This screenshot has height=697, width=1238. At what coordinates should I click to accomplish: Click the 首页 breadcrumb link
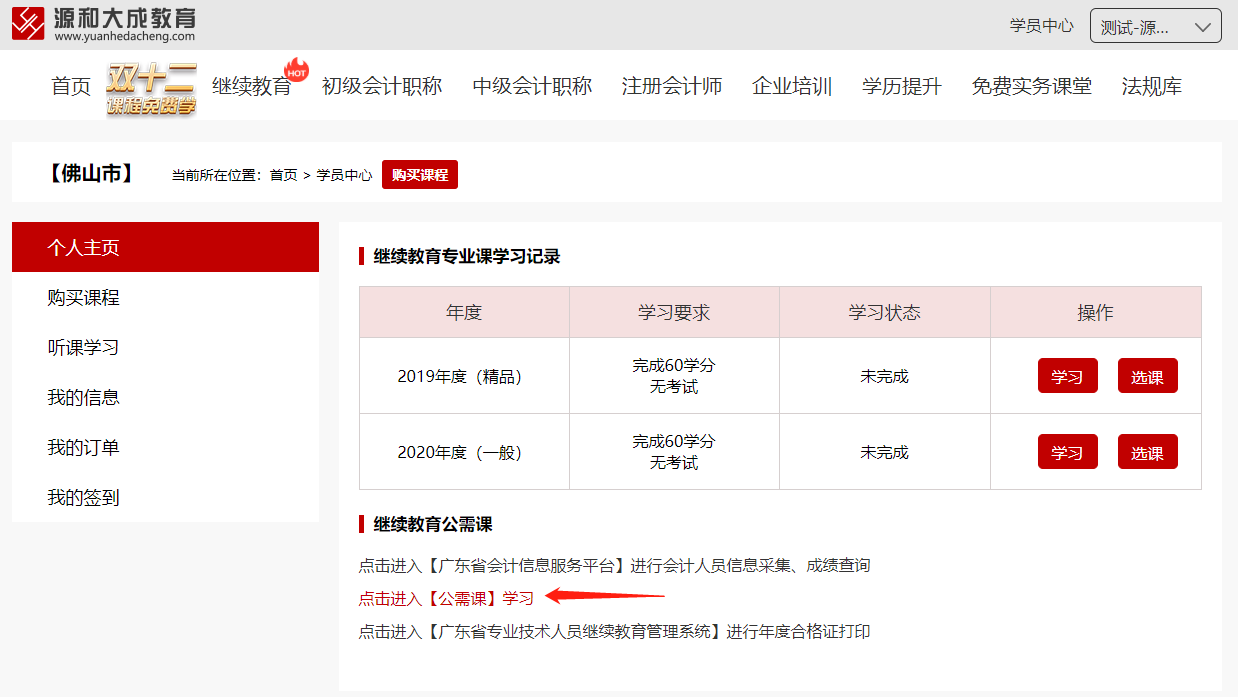coord(284,175)
